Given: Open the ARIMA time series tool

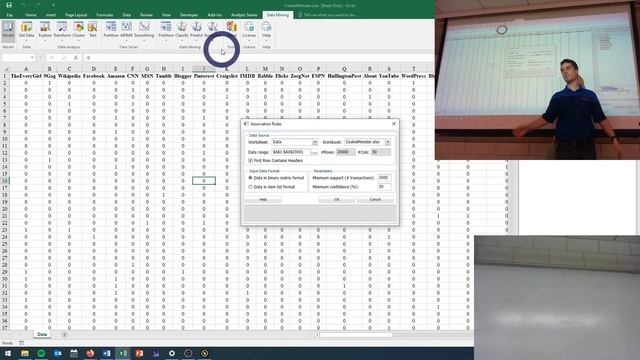Looking at the screenshot, I should (127, 30).
